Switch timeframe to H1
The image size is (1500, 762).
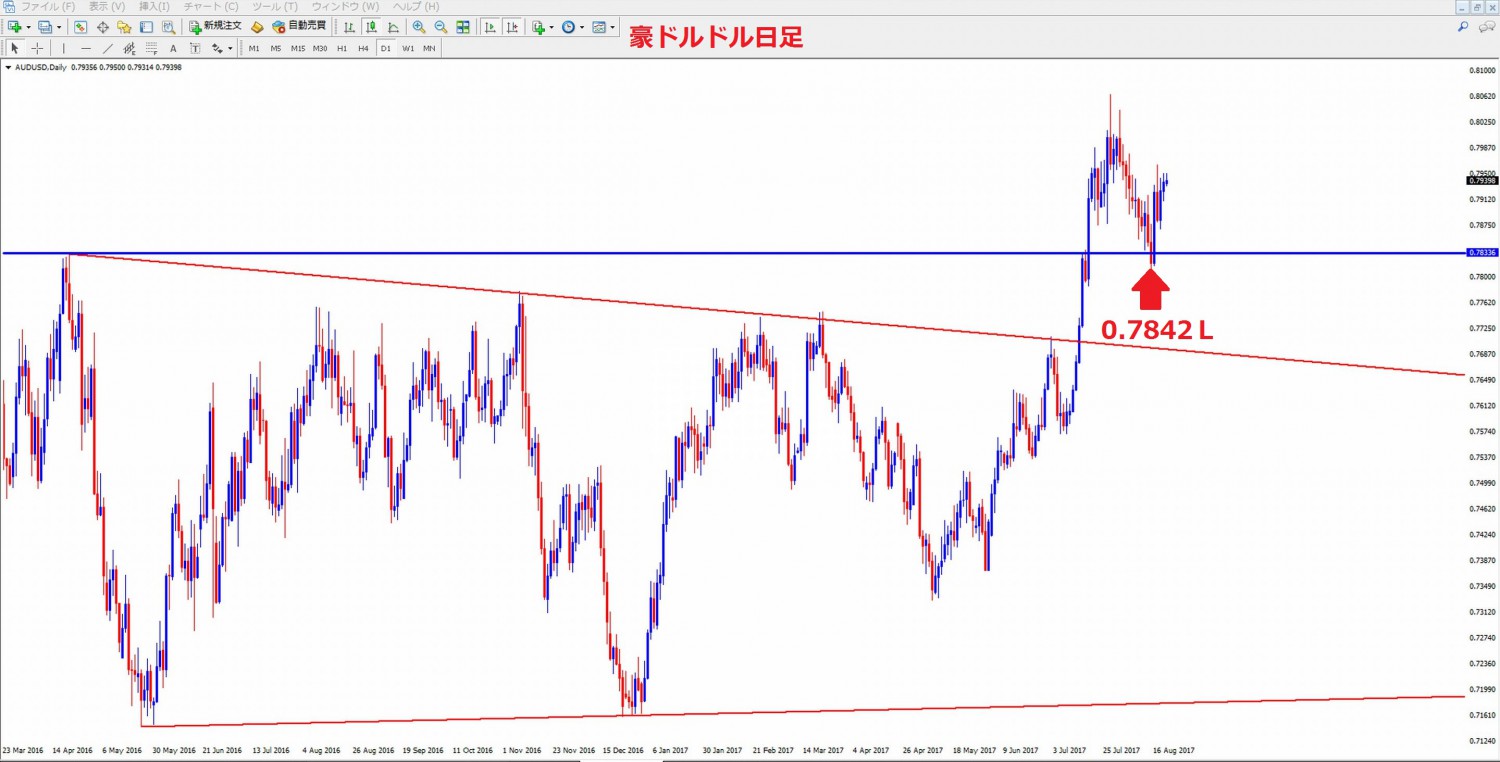pos(342,48)
